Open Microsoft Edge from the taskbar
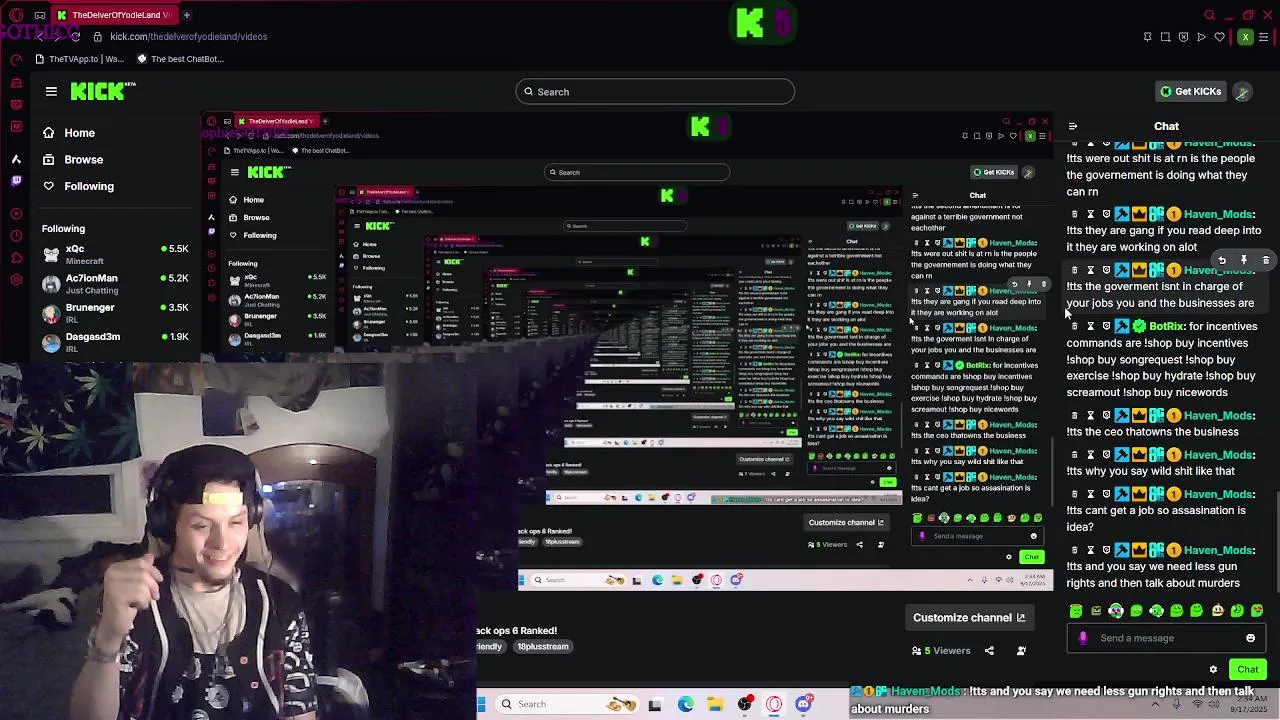 (686, 704)
